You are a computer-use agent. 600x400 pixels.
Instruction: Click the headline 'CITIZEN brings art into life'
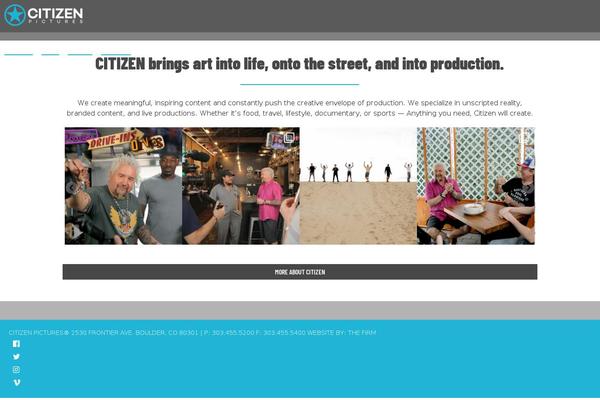[x=300, y=64]
